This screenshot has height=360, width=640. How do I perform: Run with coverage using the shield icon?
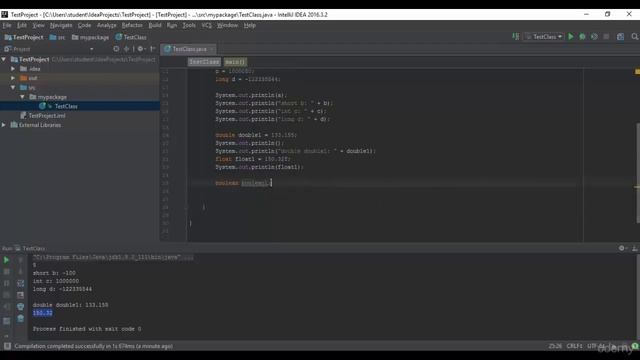pyautogui.click(x=594, y=37)
